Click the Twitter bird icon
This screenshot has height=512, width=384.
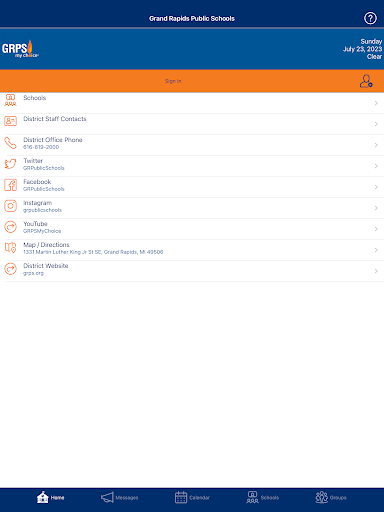(x=10, y=164)
